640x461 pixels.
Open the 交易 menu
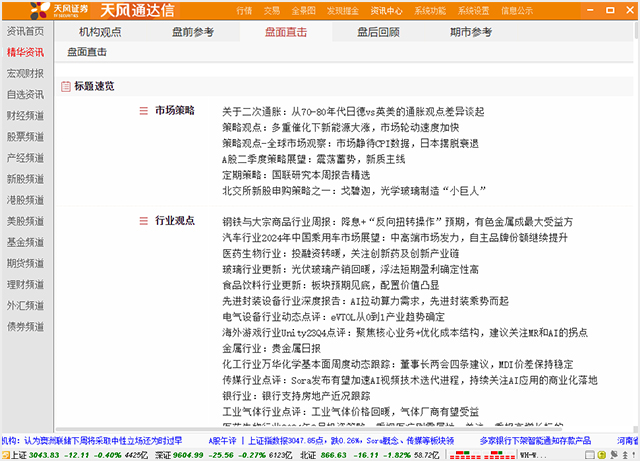[x=272, y=11]
